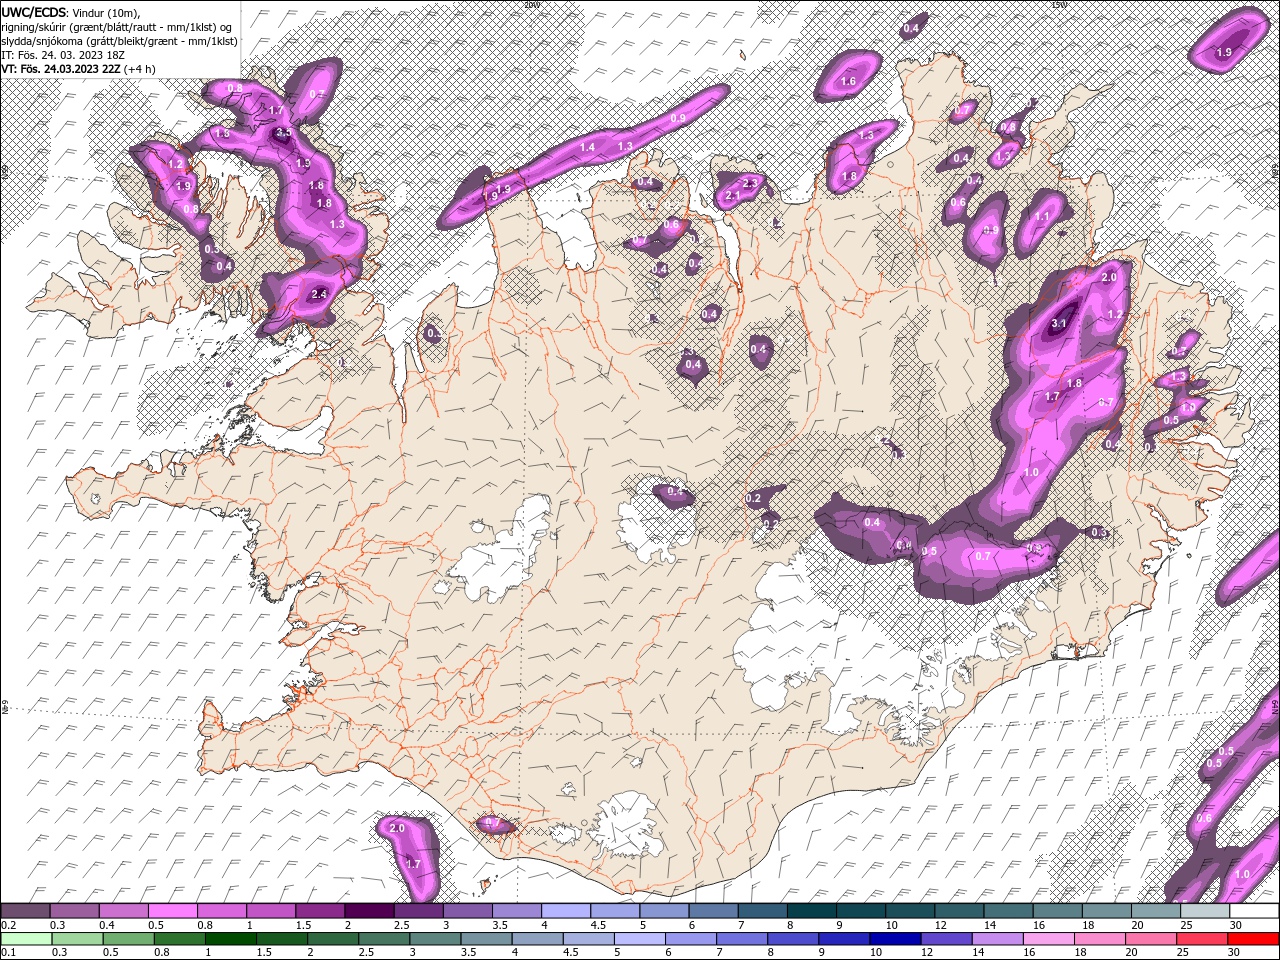The width and height of the screenshot is (1280, 960).
Task: Pick the 10 deep blue swatch in the lower scale
Action: (895, 938)
